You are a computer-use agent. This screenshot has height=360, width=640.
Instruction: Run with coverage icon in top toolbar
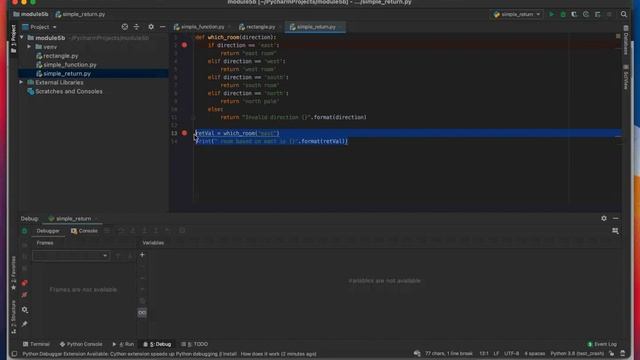[x=574, y=14]
